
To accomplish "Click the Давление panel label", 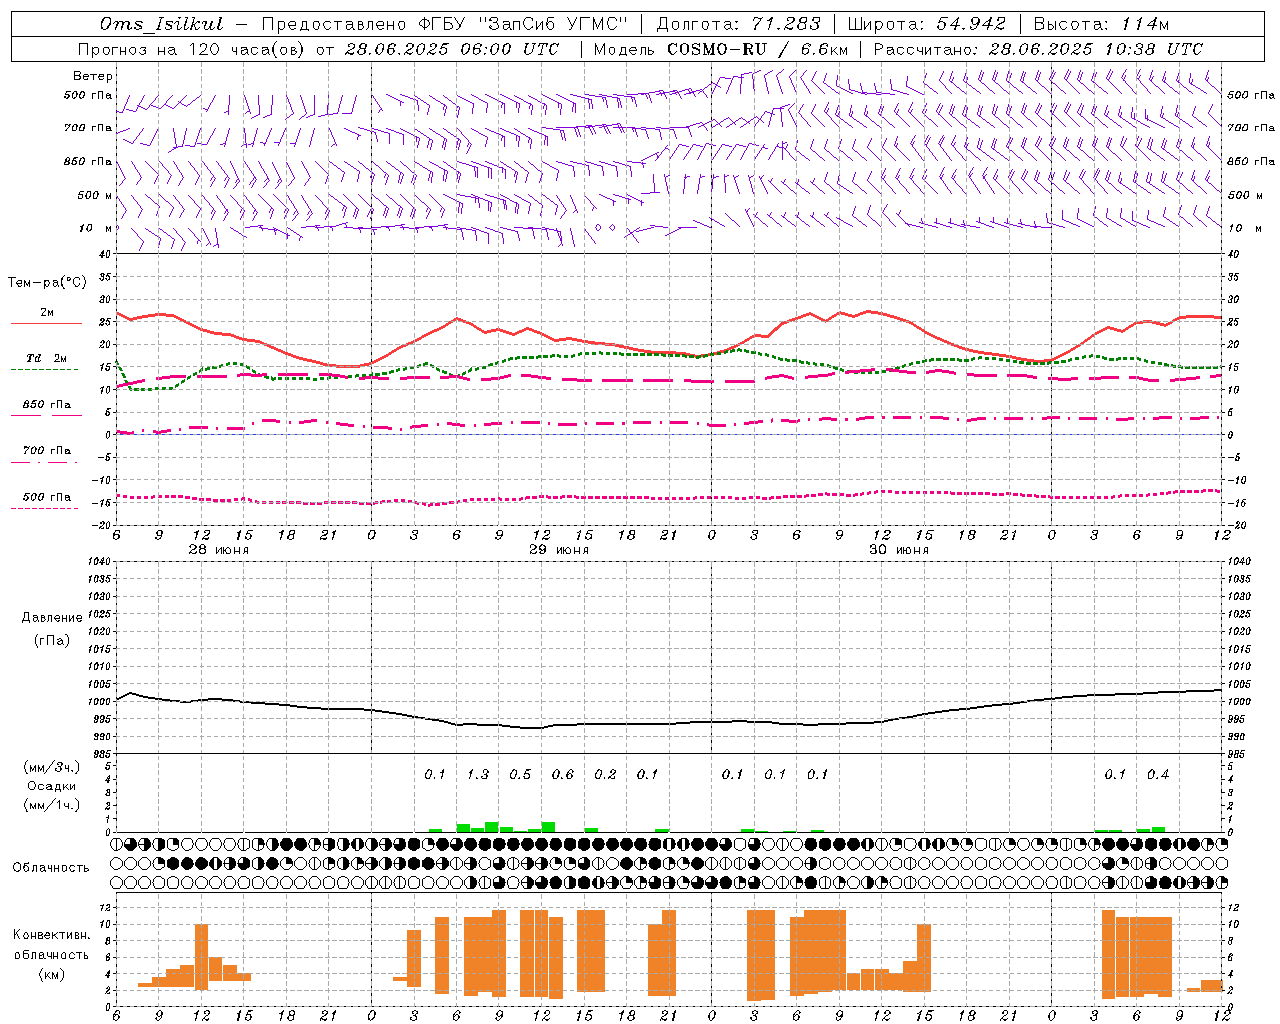I will click(52, 618).
